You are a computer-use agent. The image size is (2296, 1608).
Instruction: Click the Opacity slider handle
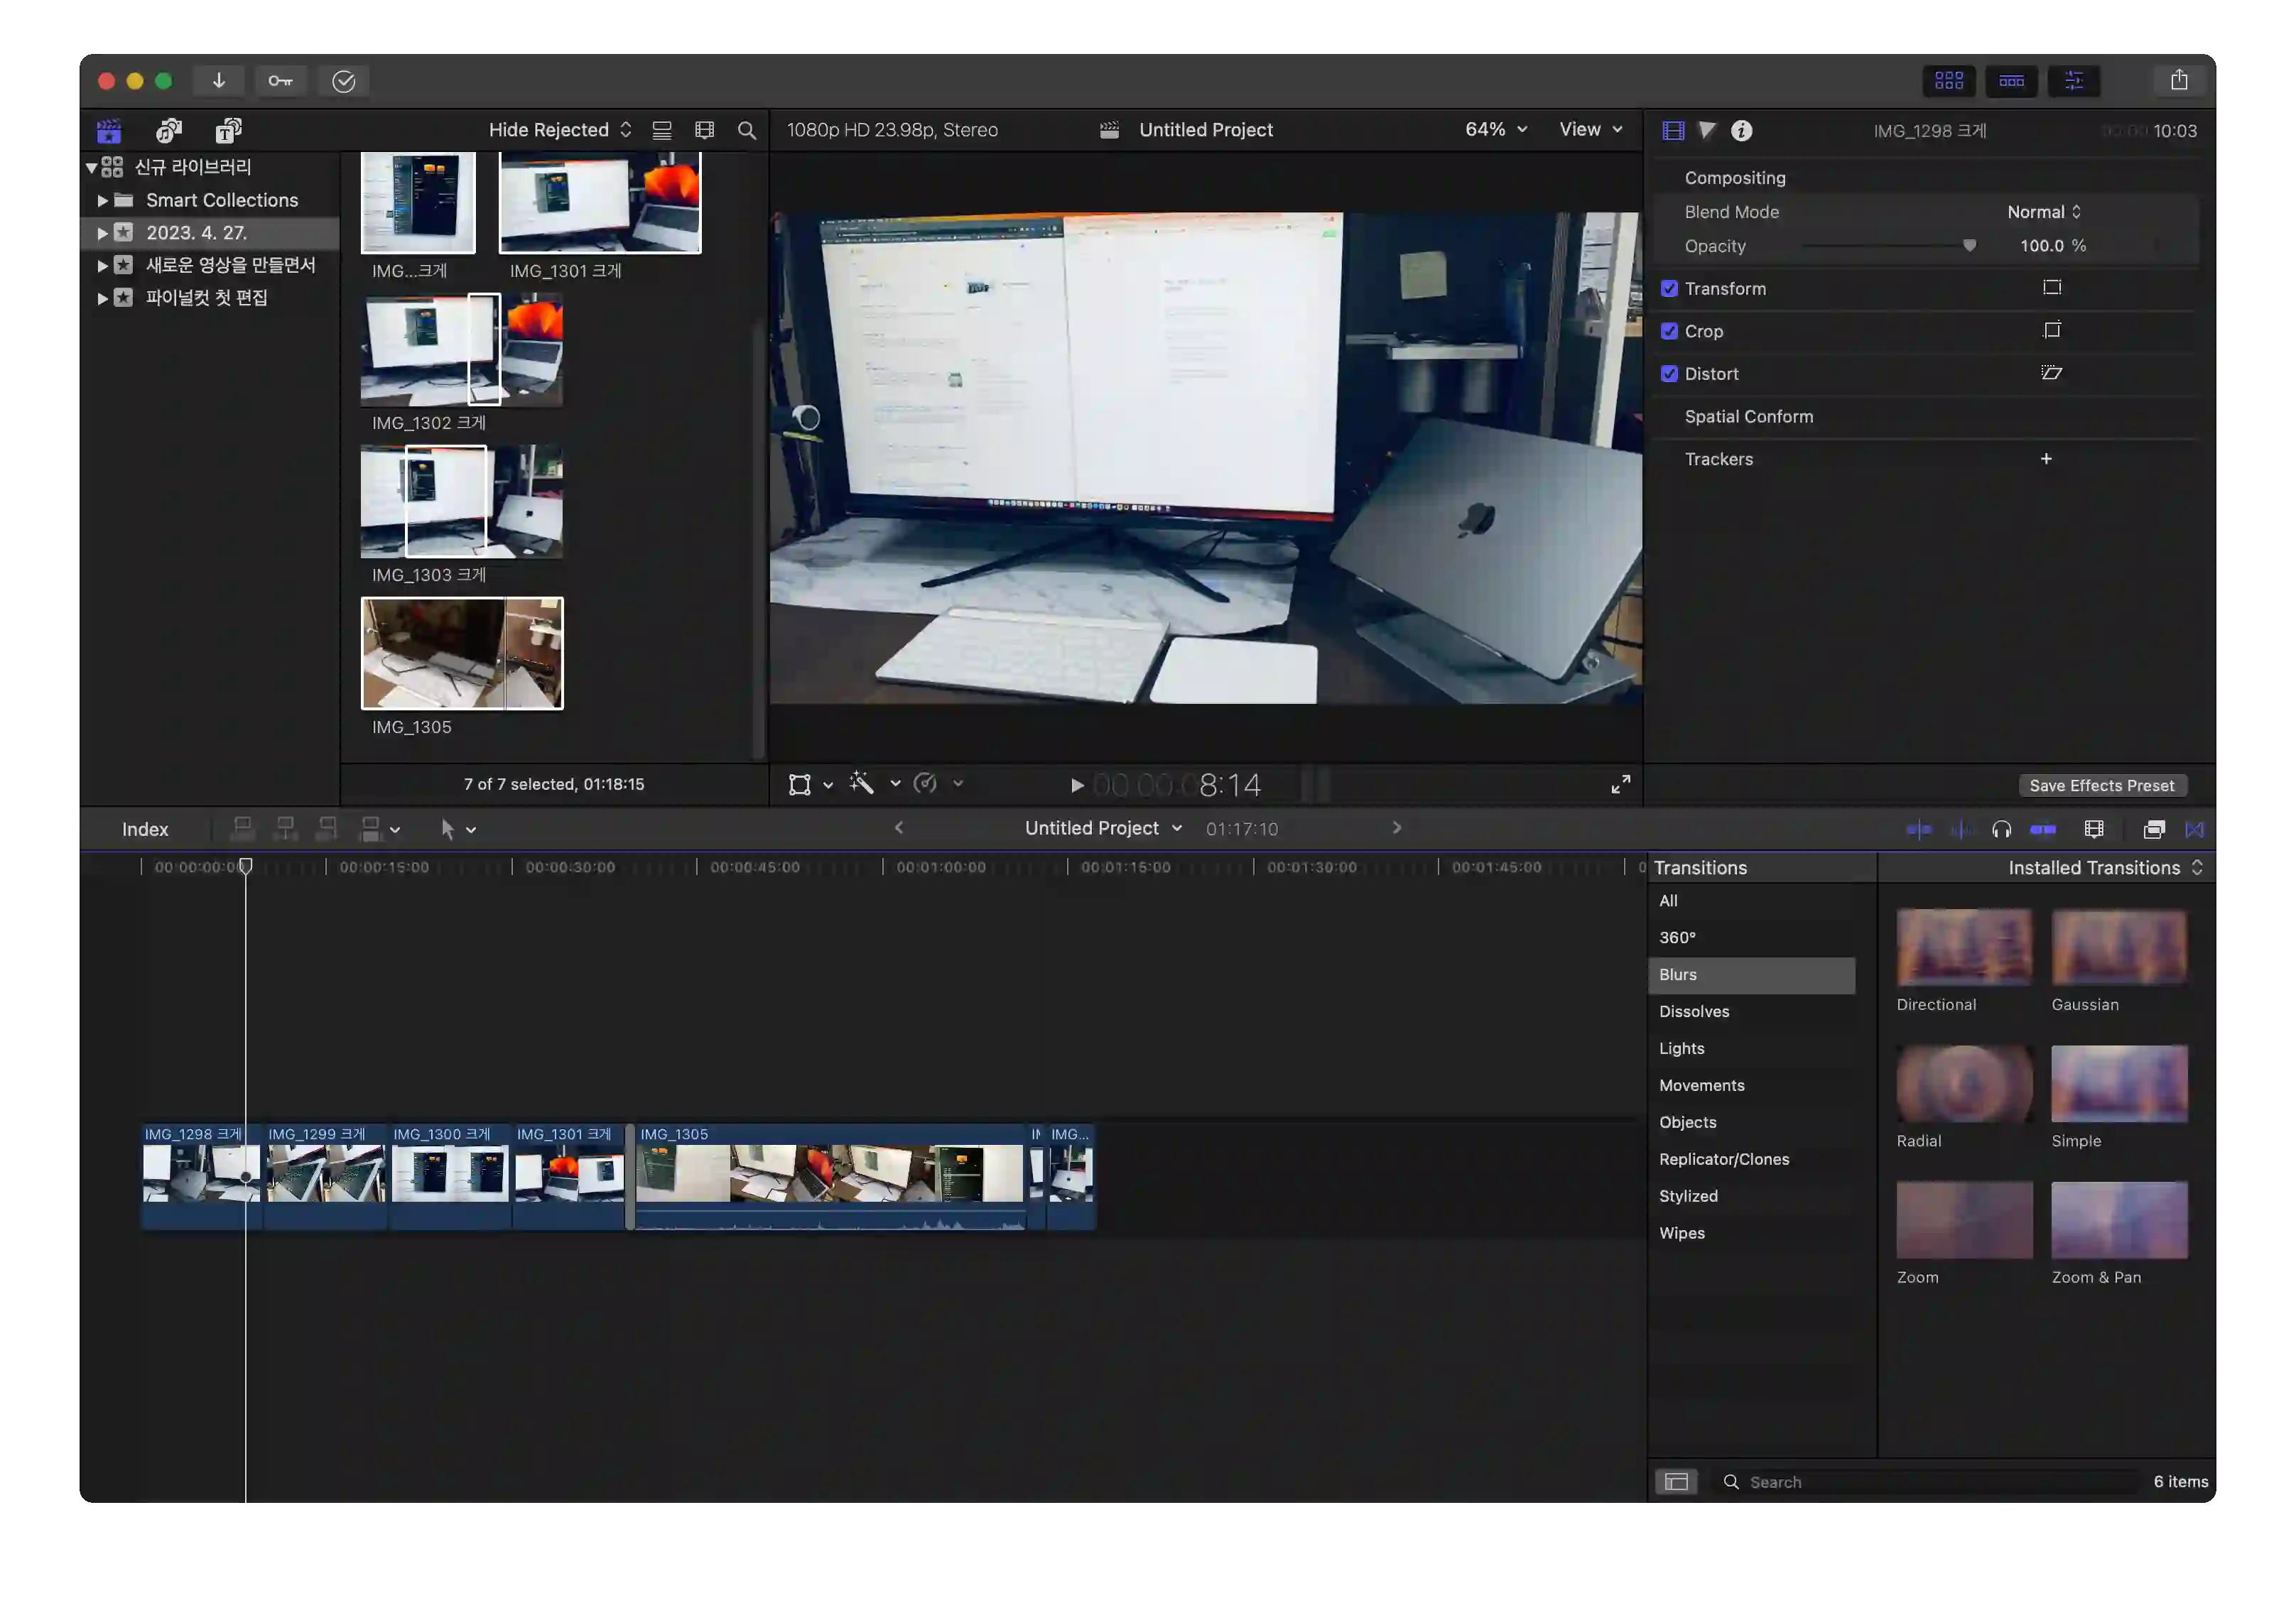tap(1968, 246)
